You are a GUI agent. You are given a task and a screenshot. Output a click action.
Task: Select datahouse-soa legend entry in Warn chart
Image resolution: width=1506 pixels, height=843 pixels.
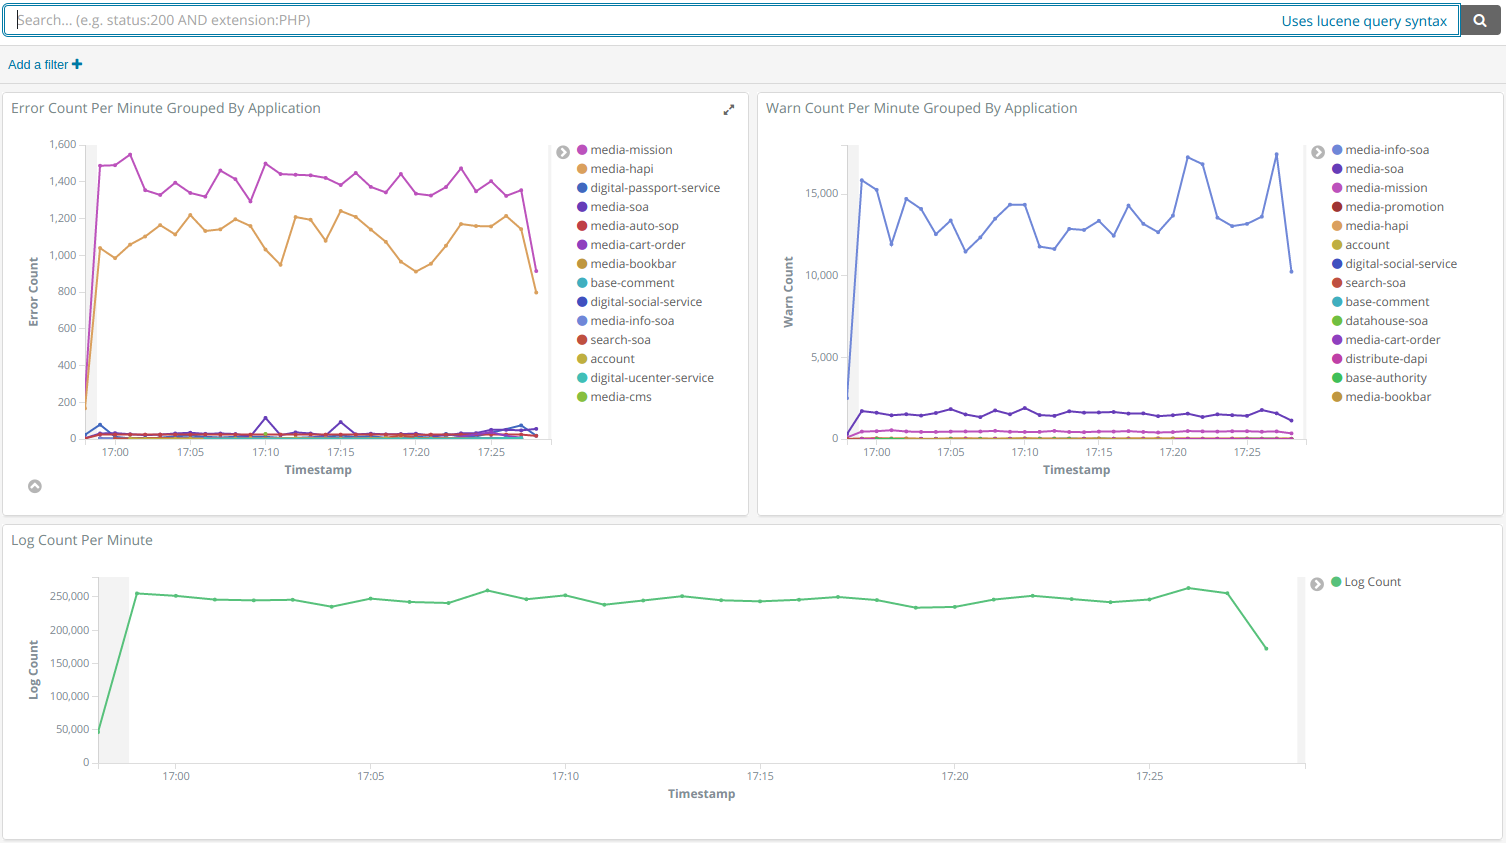(1386, 321)
